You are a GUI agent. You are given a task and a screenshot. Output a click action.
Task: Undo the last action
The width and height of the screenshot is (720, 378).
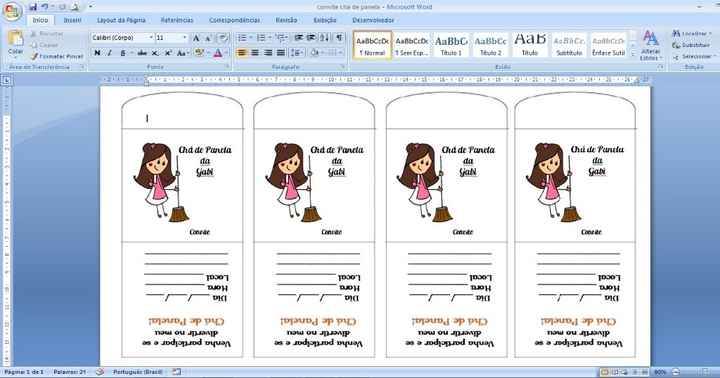point(45,7)
